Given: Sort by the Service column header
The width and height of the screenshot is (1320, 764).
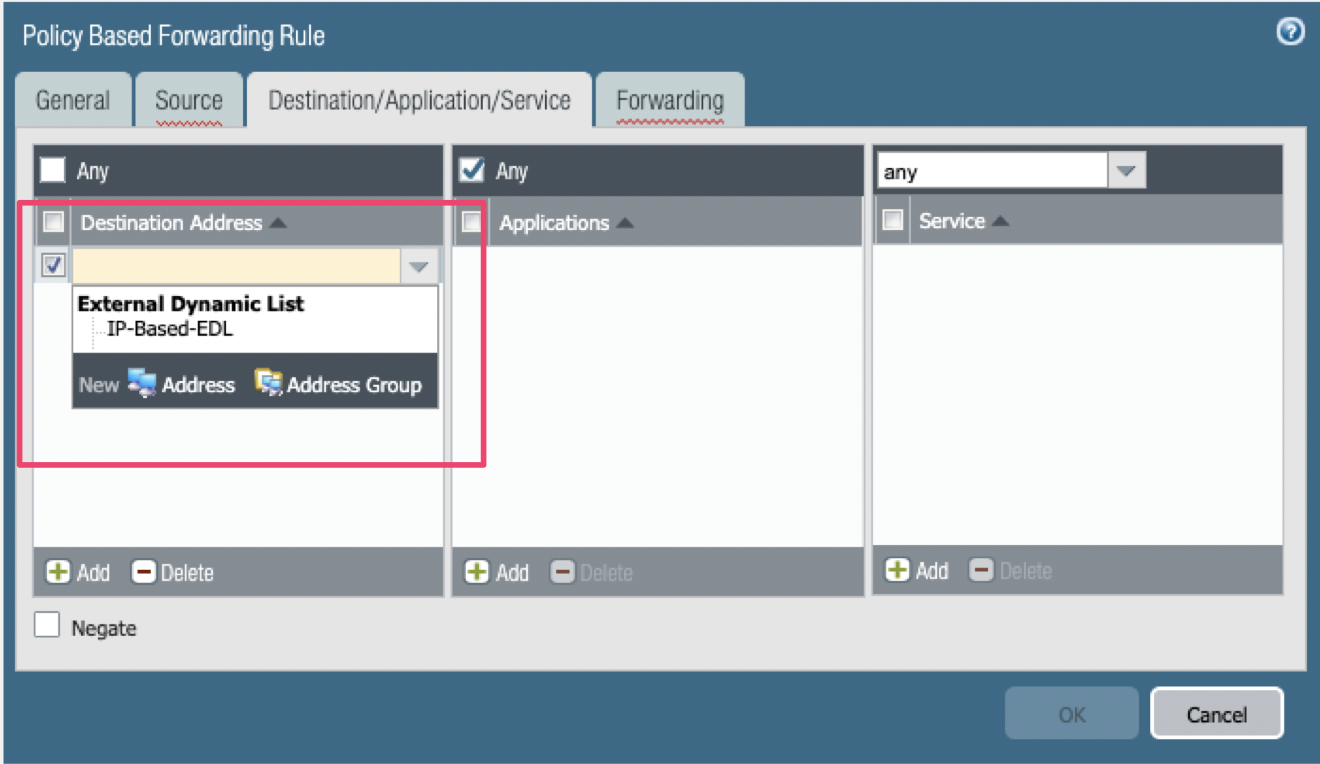Looking at the screenshot, I should coord(964,221).
